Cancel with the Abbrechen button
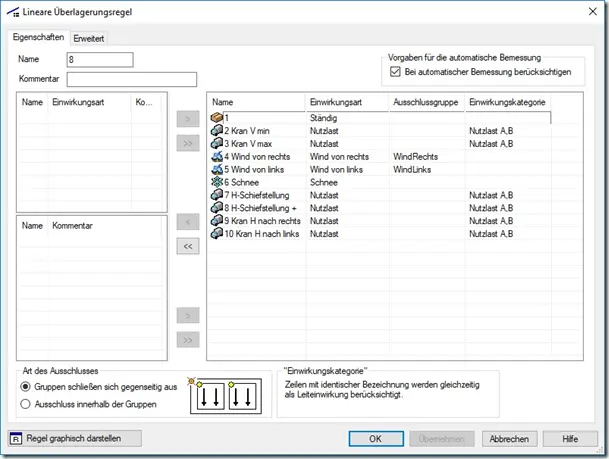This screenshot has height=459, width=609. point(509,439)
